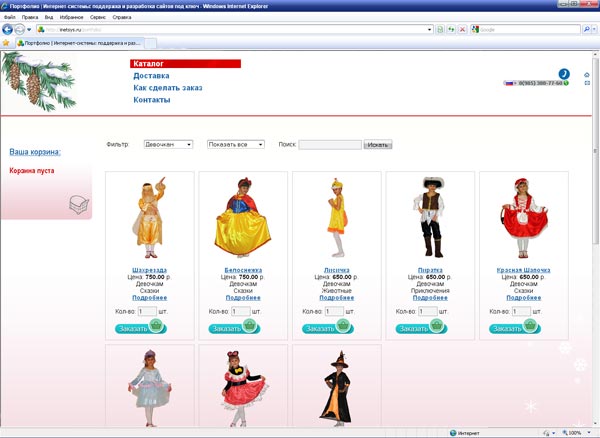Image resolution: width=600 pixels, height=438 pixels.
Task: Open the witch costume thumbnail in second row
Action: point(336,388)
